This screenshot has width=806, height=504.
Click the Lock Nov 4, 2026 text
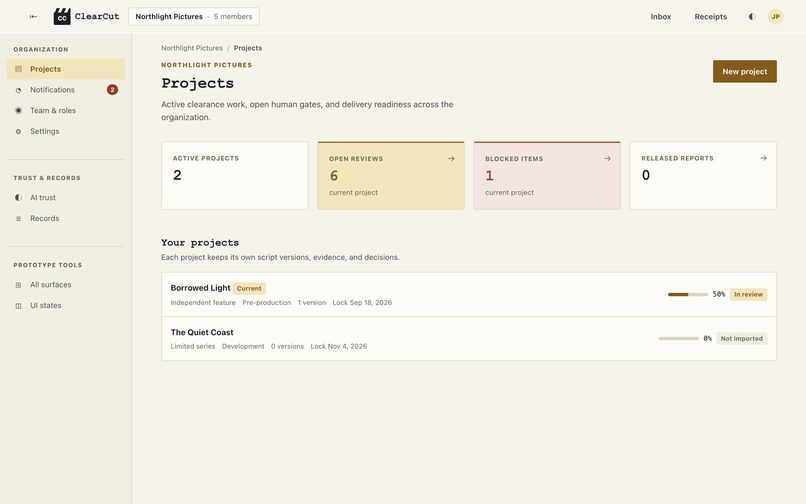coord(339,346)
